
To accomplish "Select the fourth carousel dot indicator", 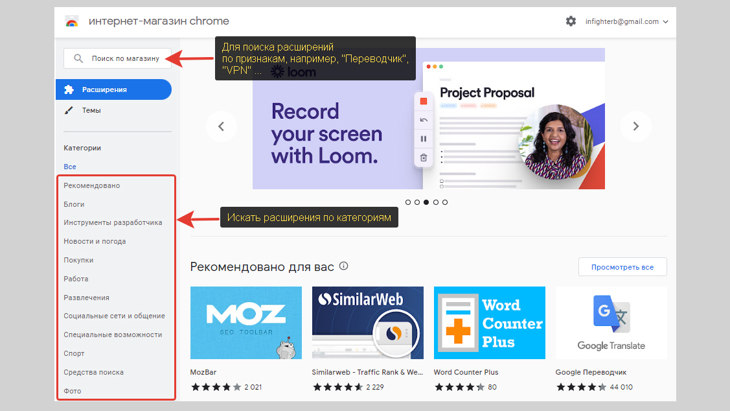I will [x=436, y=202].
